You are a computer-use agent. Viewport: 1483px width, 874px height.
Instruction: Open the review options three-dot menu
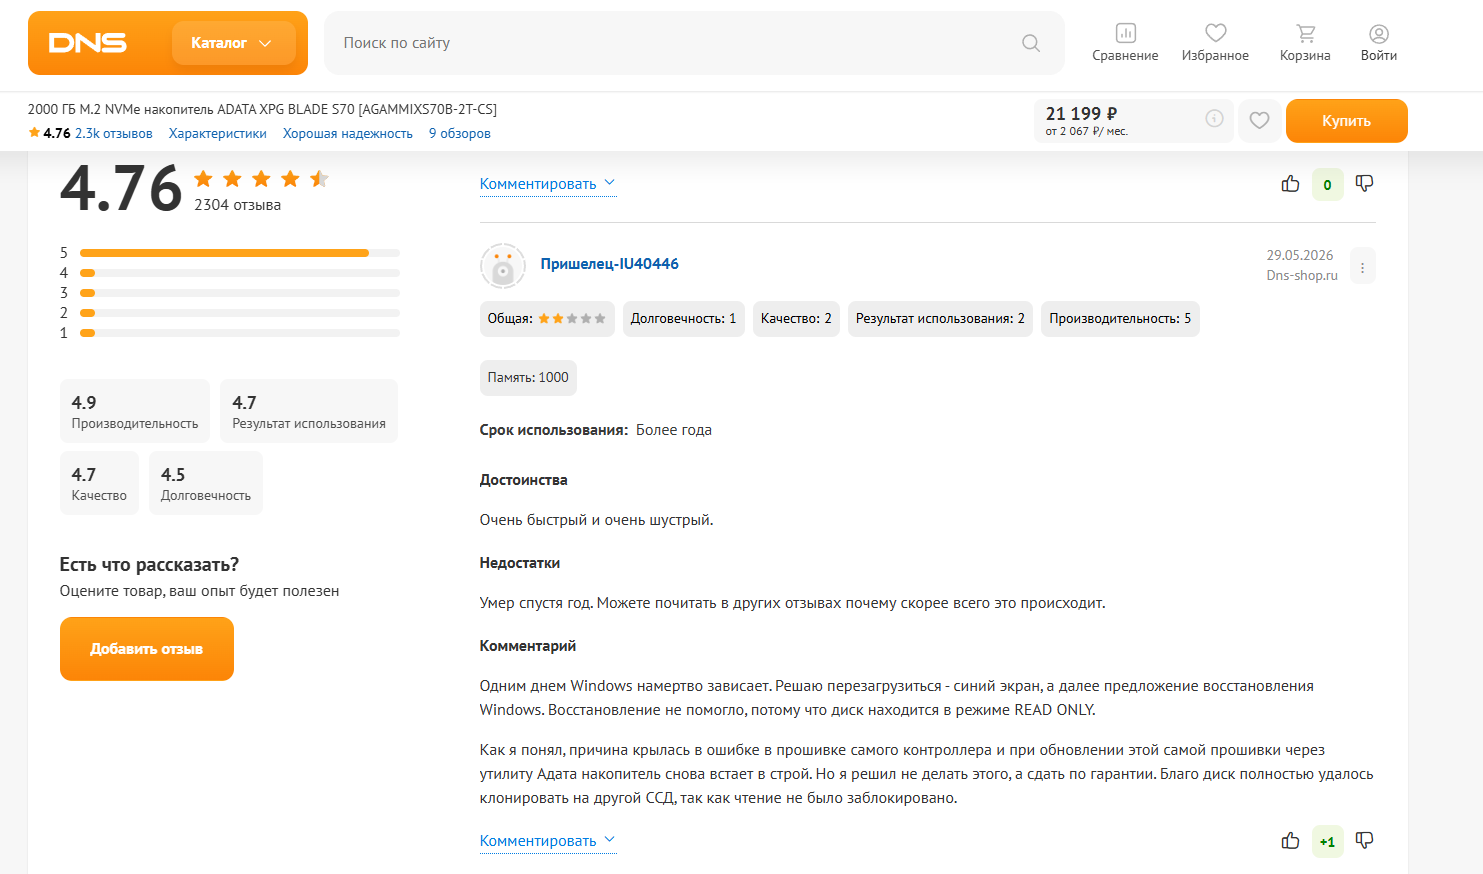pos(1362,266)
